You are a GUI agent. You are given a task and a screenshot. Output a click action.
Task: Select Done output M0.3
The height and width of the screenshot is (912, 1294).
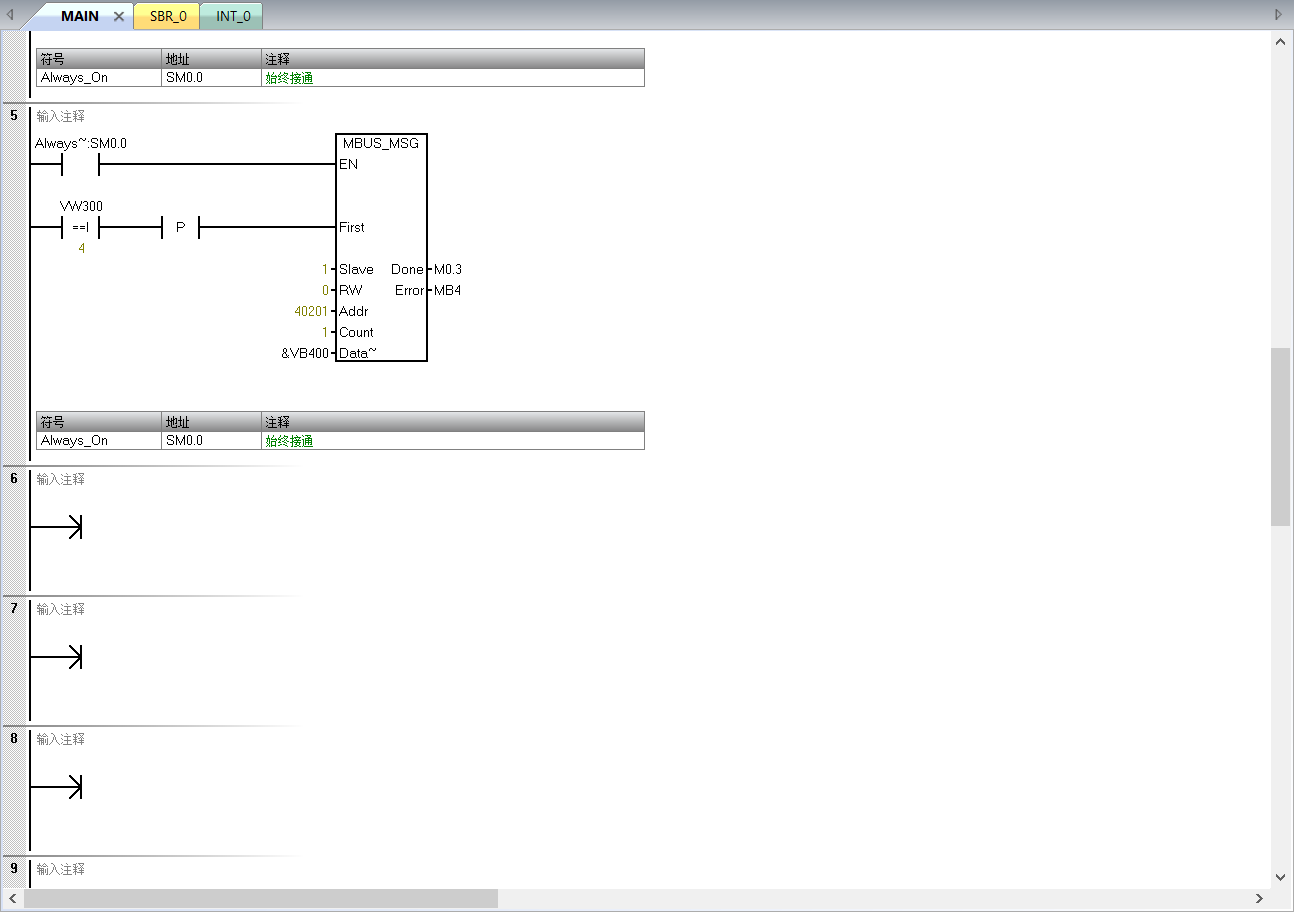(448, 269)
